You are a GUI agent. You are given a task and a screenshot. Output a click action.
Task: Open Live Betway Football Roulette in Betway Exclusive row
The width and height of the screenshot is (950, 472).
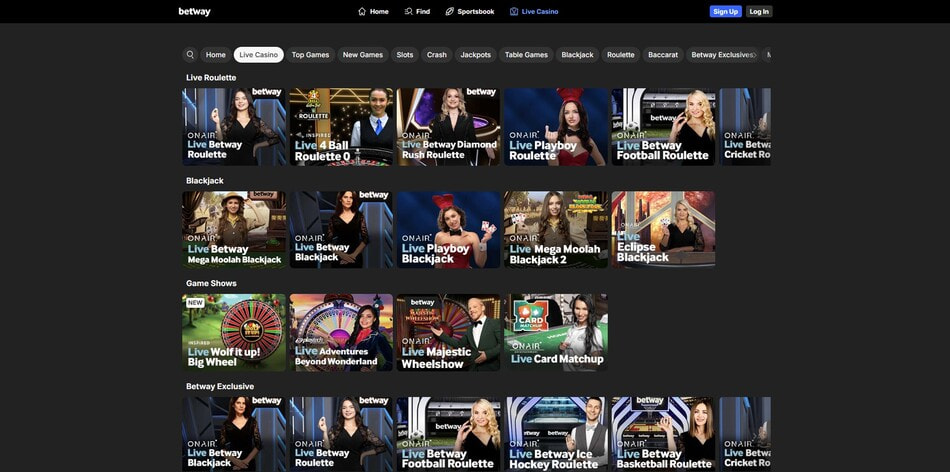(x=448, y=434)
